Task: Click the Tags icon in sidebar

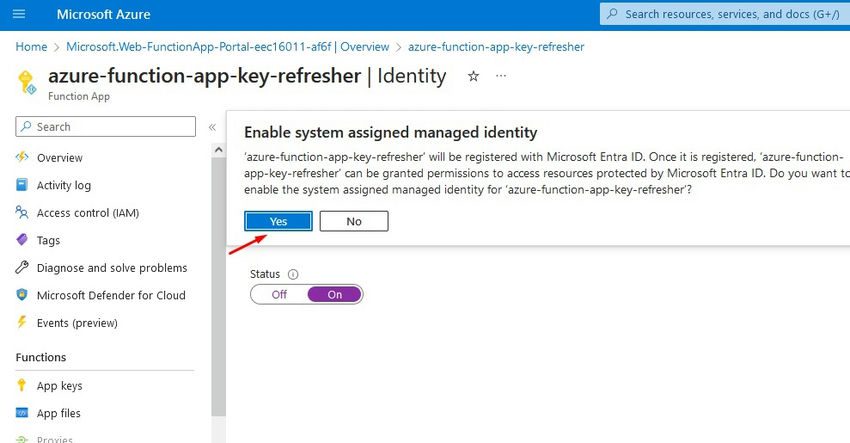Action: [x=22, y=240]
